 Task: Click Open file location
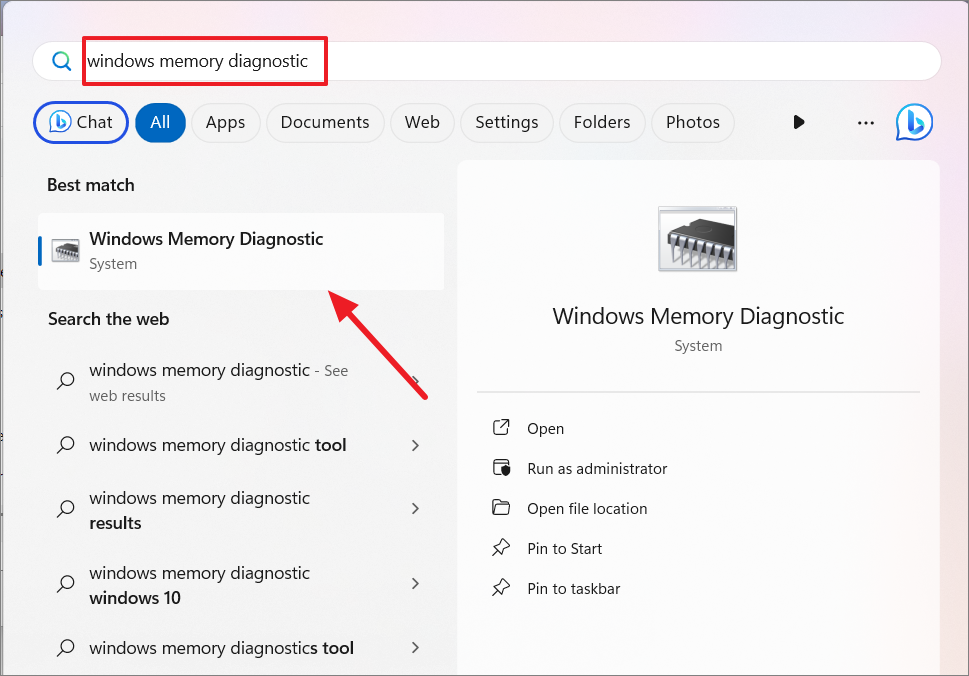pos(587,509)
